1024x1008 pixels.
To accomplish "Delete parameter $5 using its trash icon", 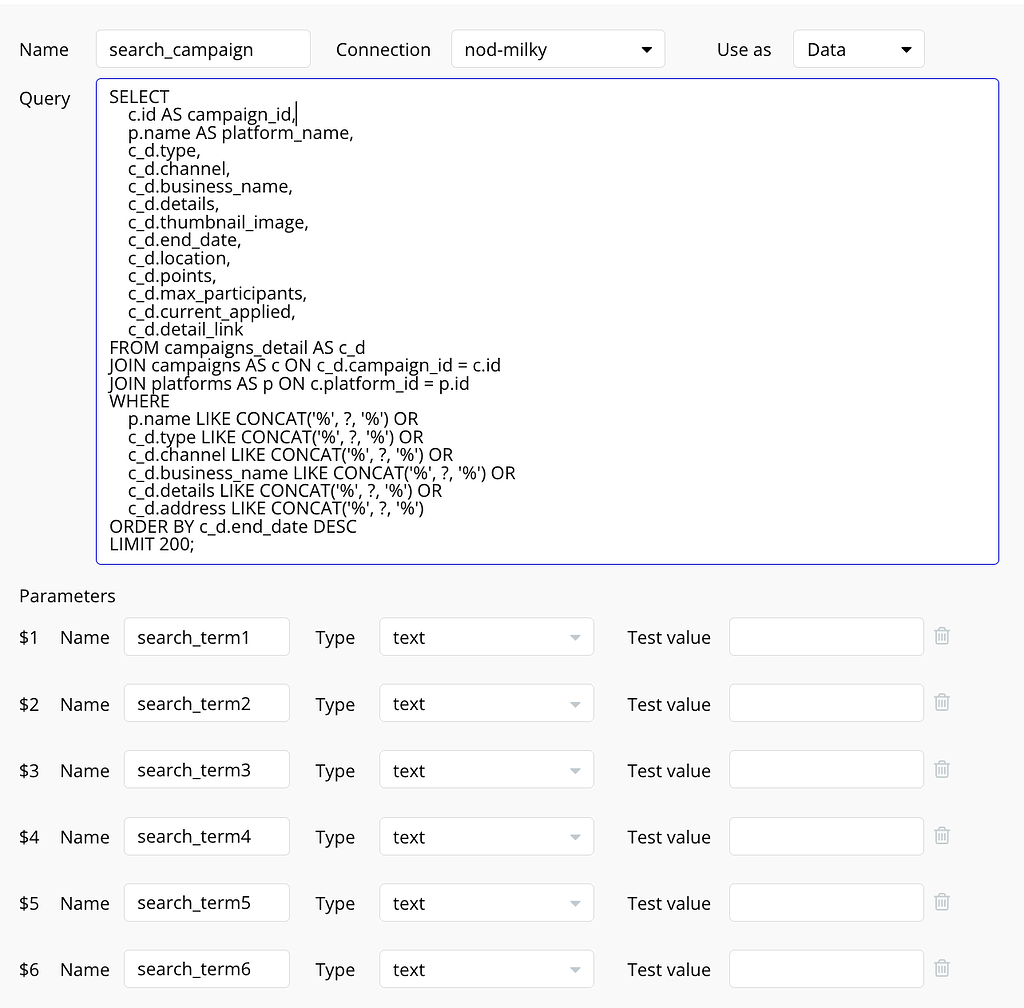I will (x=941, y=901).
